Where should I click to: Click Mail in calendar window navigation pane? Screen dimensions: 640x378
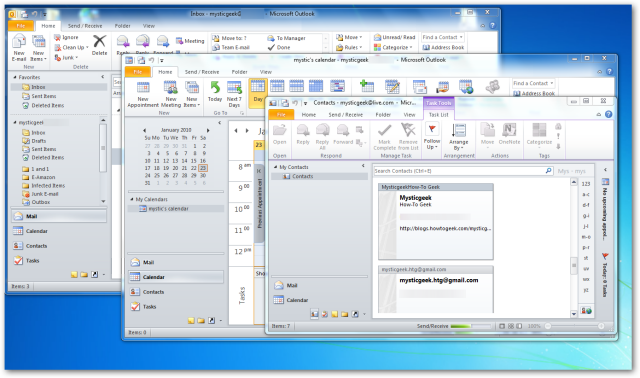[142, 262]
